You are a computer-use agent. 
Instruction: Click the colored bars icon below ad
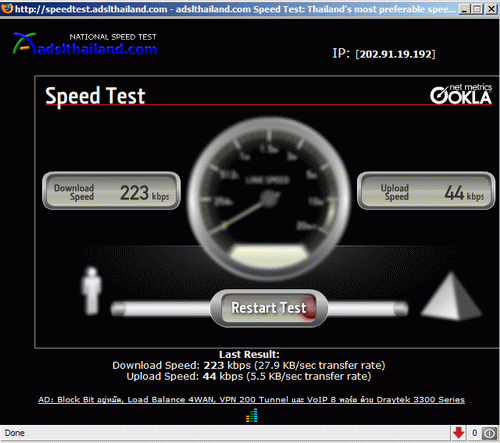(x=252, y=415)
